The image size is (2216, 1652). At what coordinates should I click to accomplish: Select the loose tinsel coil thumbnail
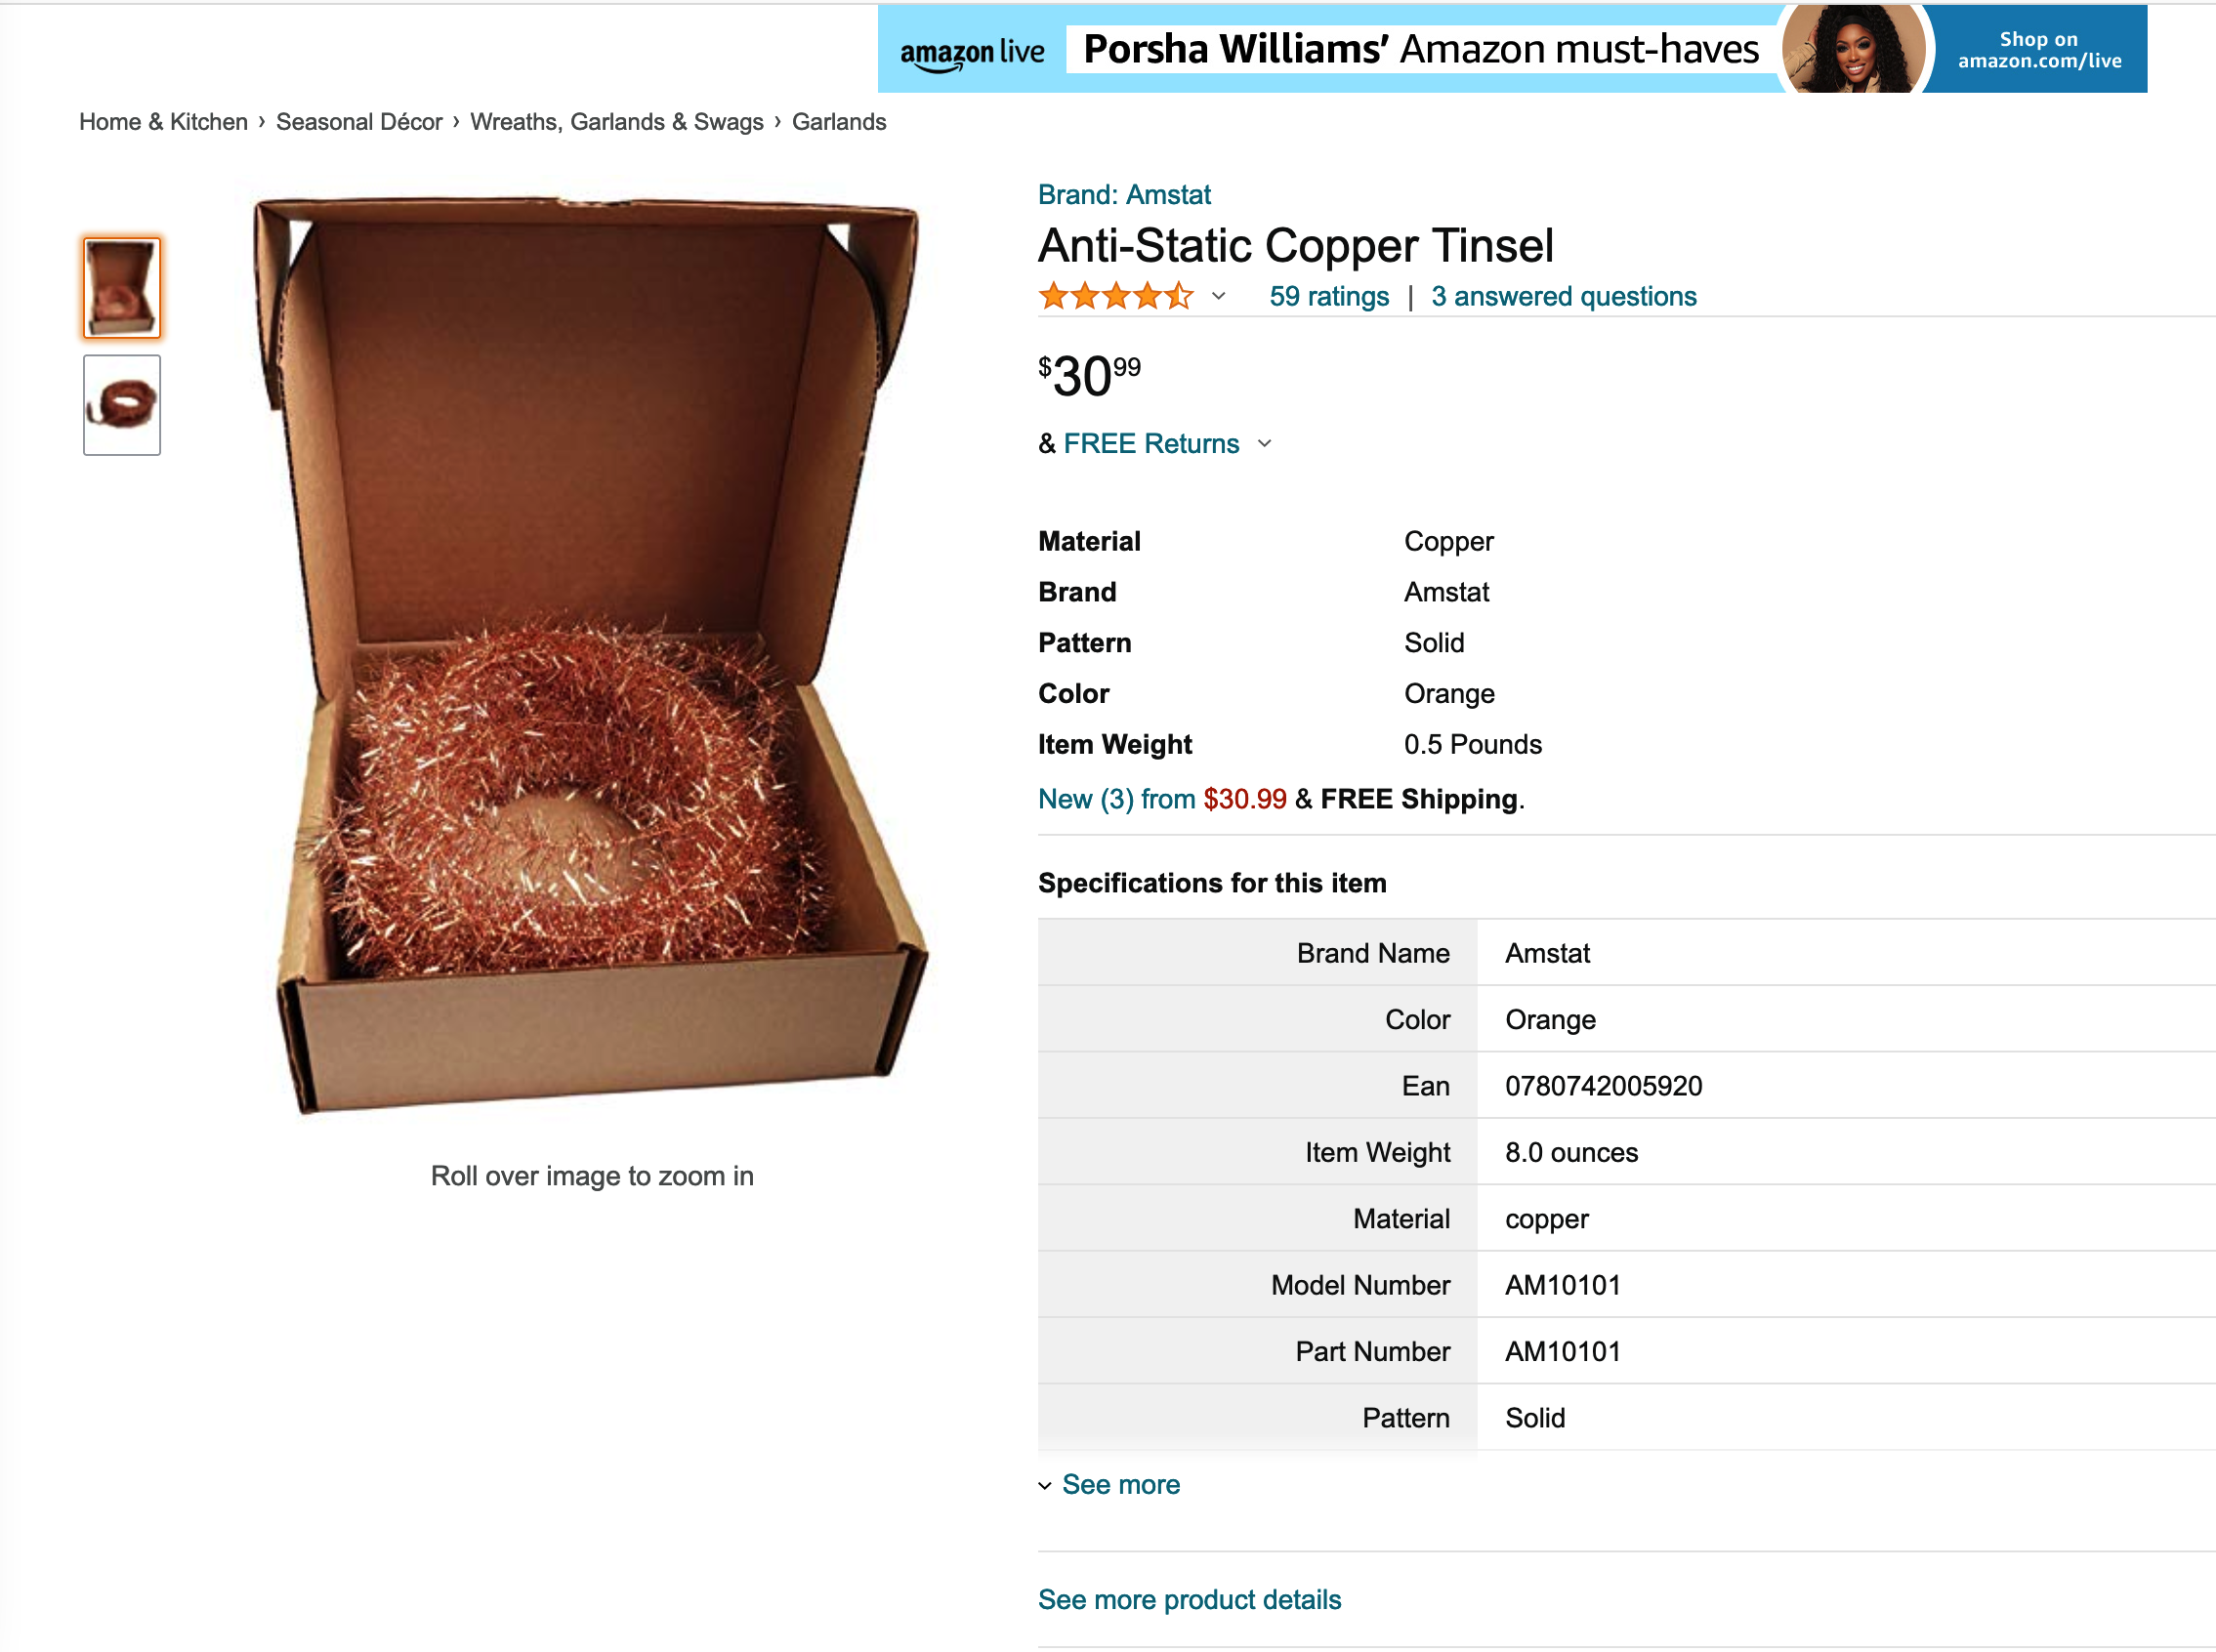click(x=122, y=405)
